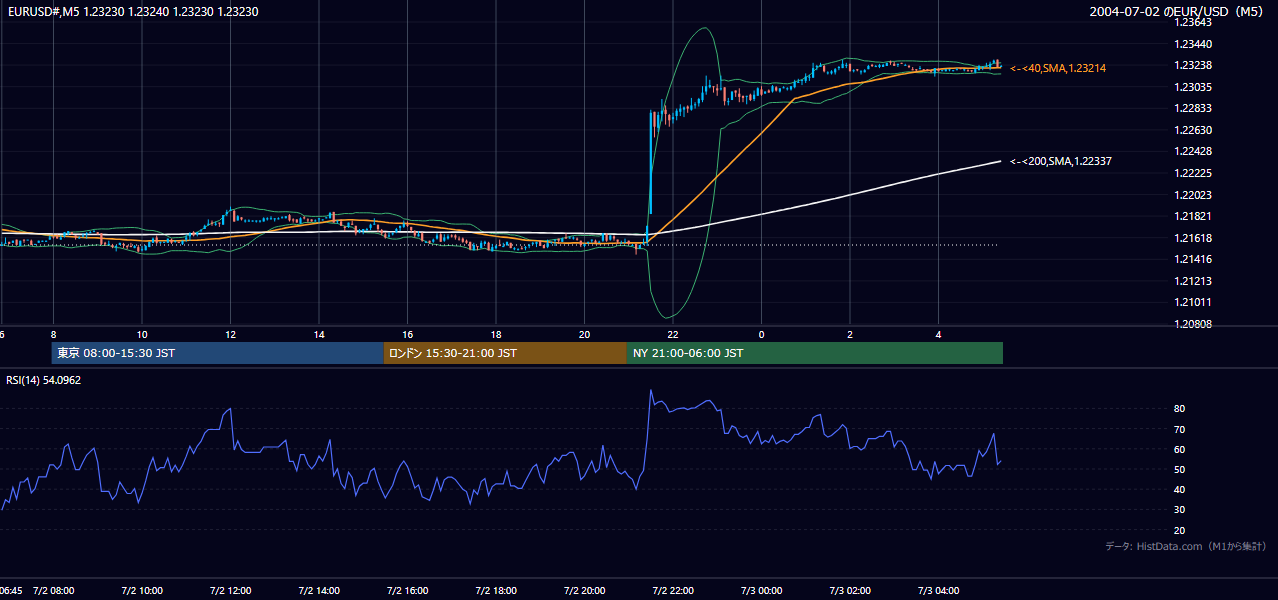The image size is (1278, 600).
Task: Click the bottom date label 7/2 22:00
Action: pos(673,590)
